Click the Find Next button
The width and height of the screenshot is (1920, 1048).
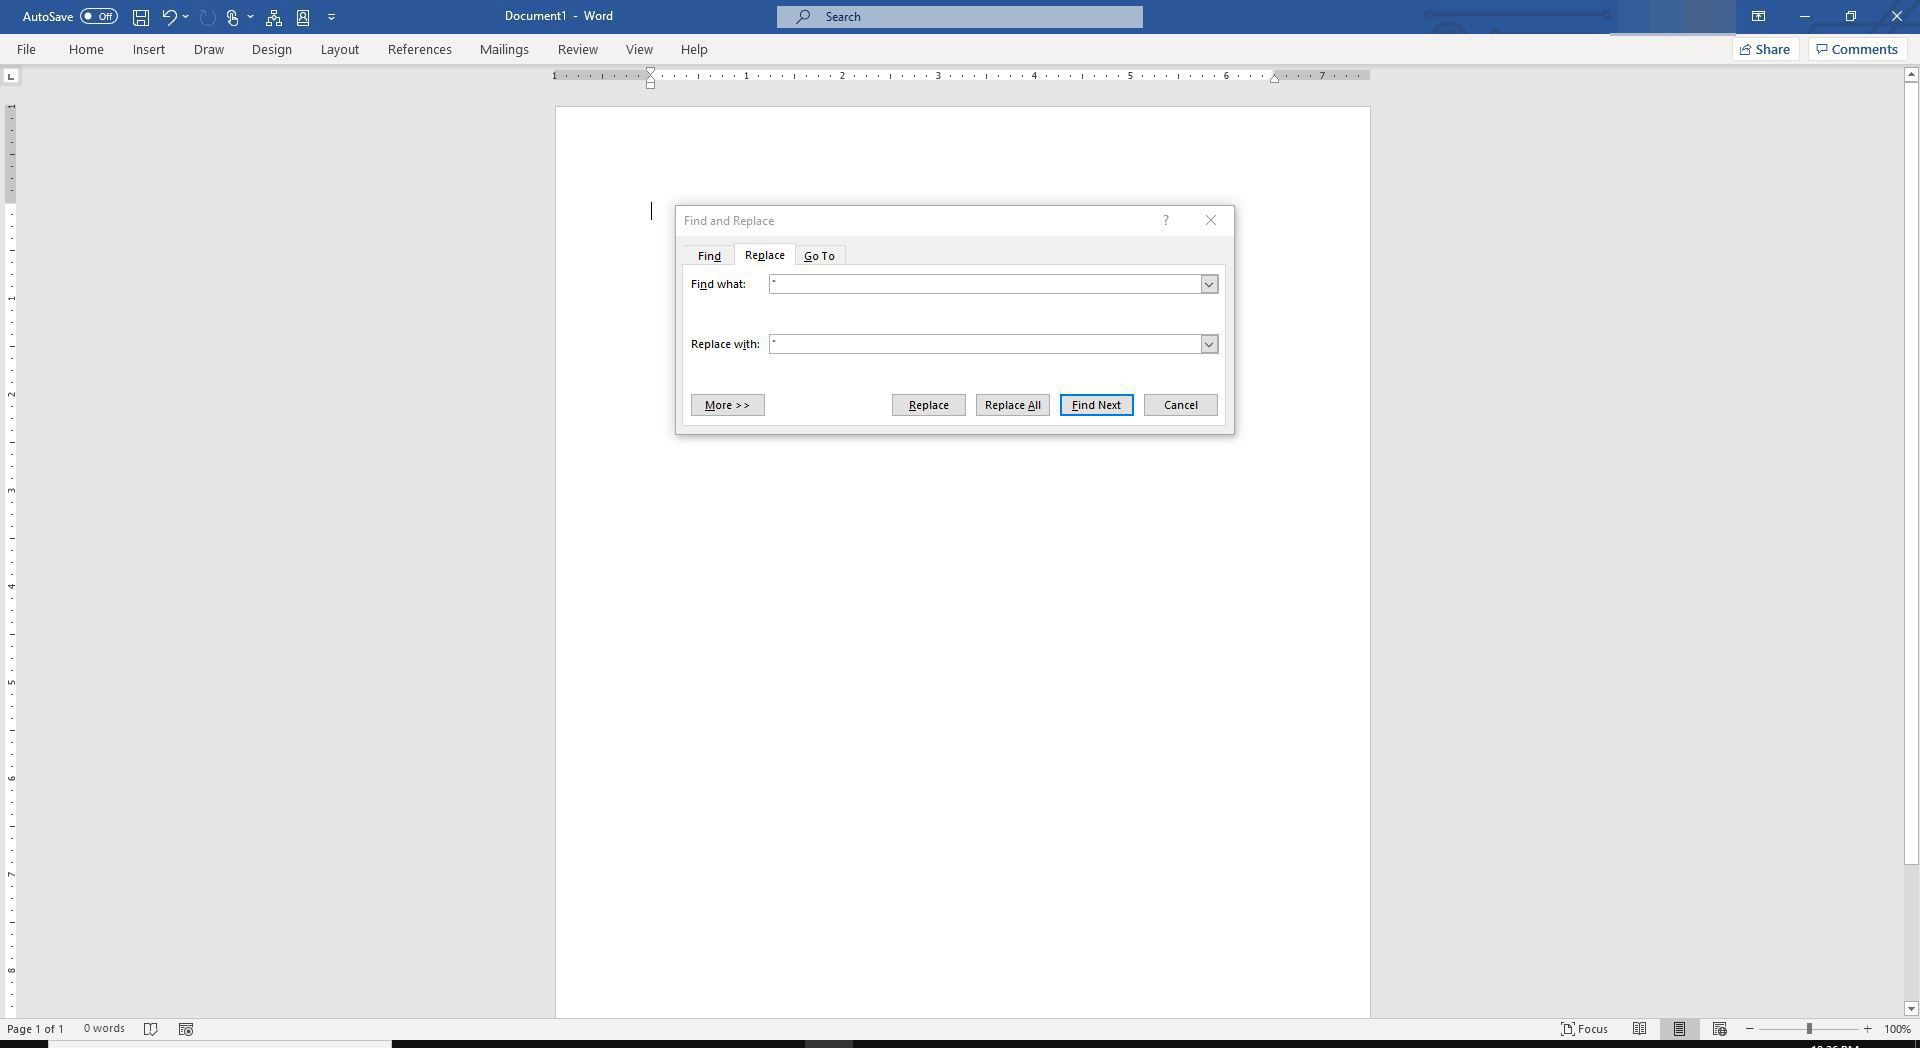[x=1097, y=405]
